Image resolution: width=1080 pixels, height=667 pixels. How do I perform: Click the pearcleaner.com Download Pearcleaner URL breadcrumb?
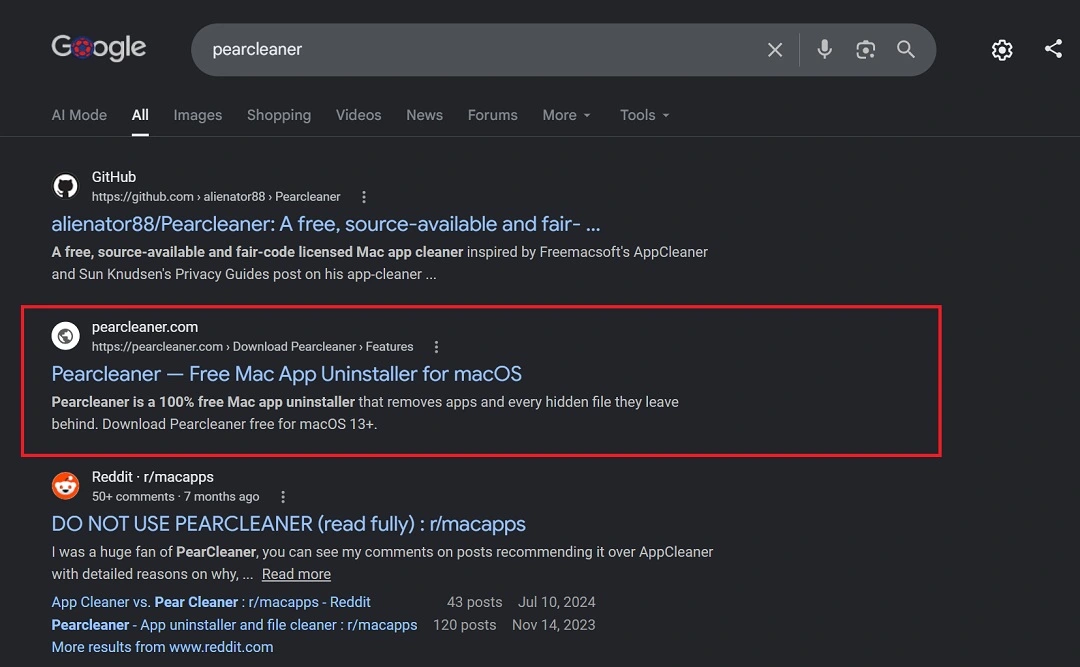click(252, 347)
